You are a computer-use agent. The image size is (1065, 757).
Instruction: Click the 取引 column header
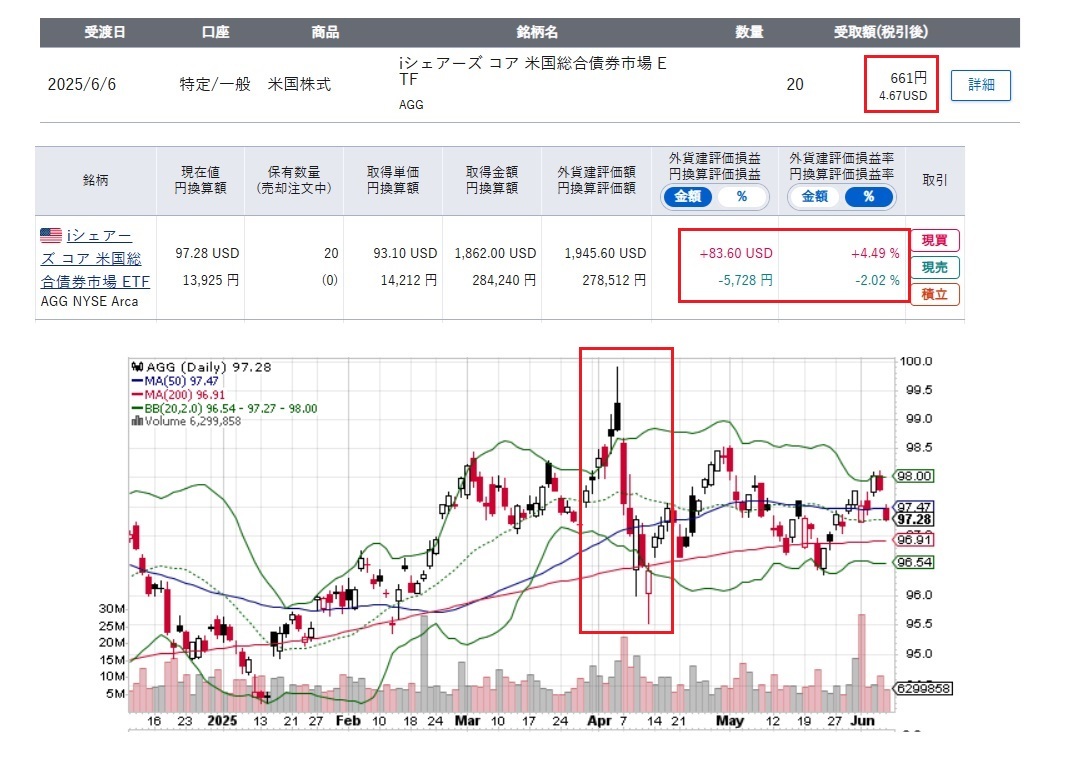[x=935, y=180]
